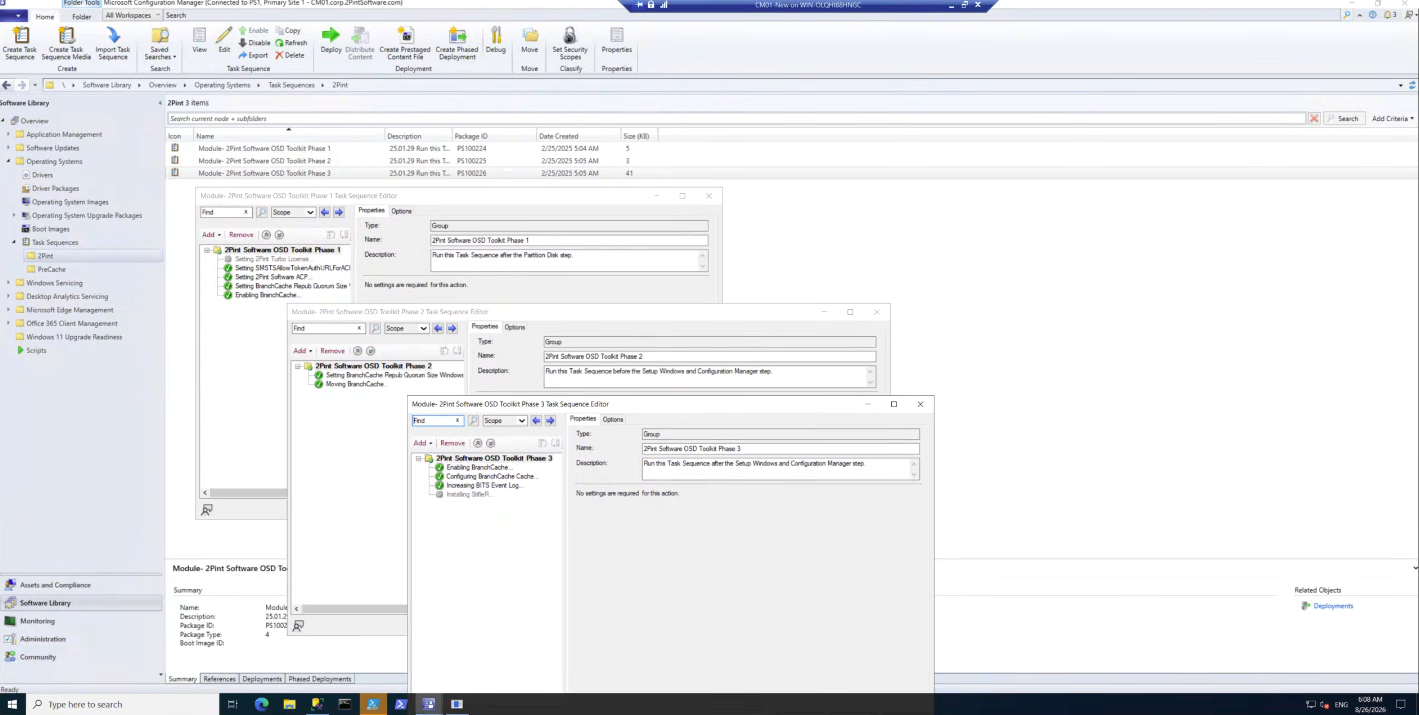
Task: Click Set Security Scopes in the ribbon
Action: pos(570,43)
